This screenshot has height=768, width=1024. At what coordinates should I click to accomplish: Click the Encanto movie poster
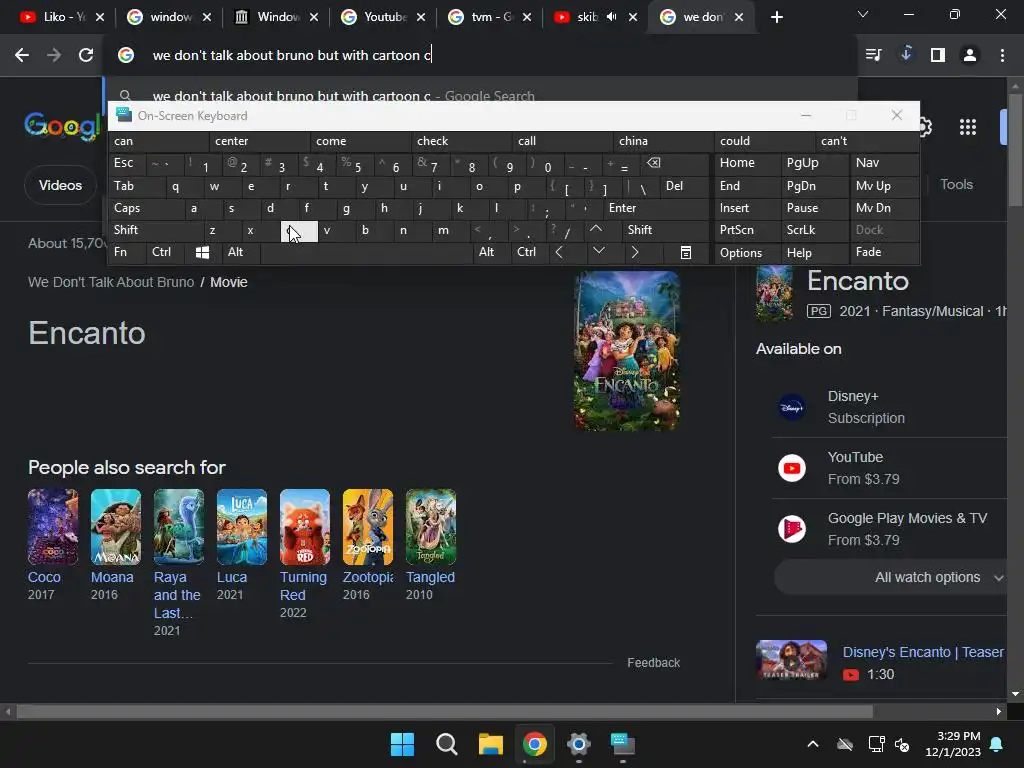pyautogui.click(x=627, y=351)
